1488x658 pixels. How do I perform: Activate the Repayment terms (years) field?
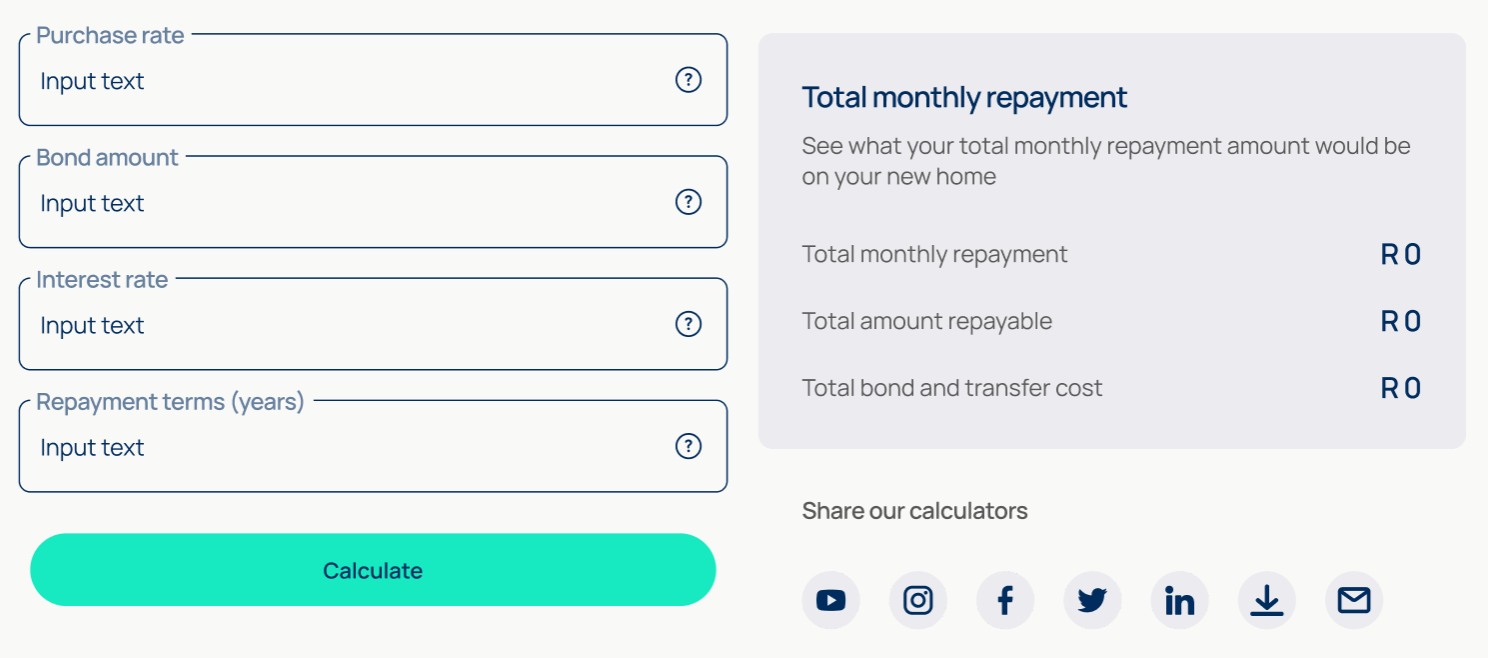point(373,446)
